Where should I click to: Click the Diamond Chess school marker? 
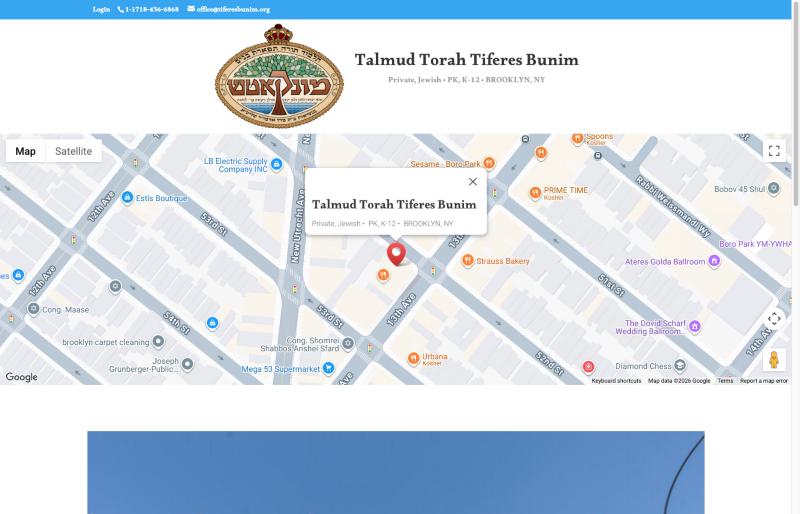pyautogui.click(x=680, y=365)
